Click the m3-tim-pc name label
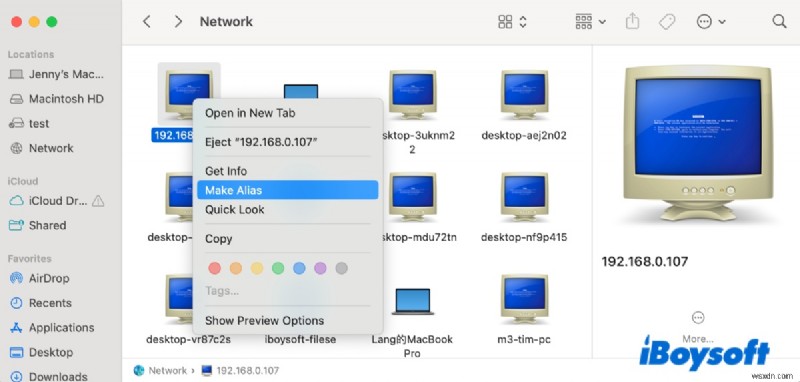This screenshot has width=800, height=382. click(x=524, y=339)
